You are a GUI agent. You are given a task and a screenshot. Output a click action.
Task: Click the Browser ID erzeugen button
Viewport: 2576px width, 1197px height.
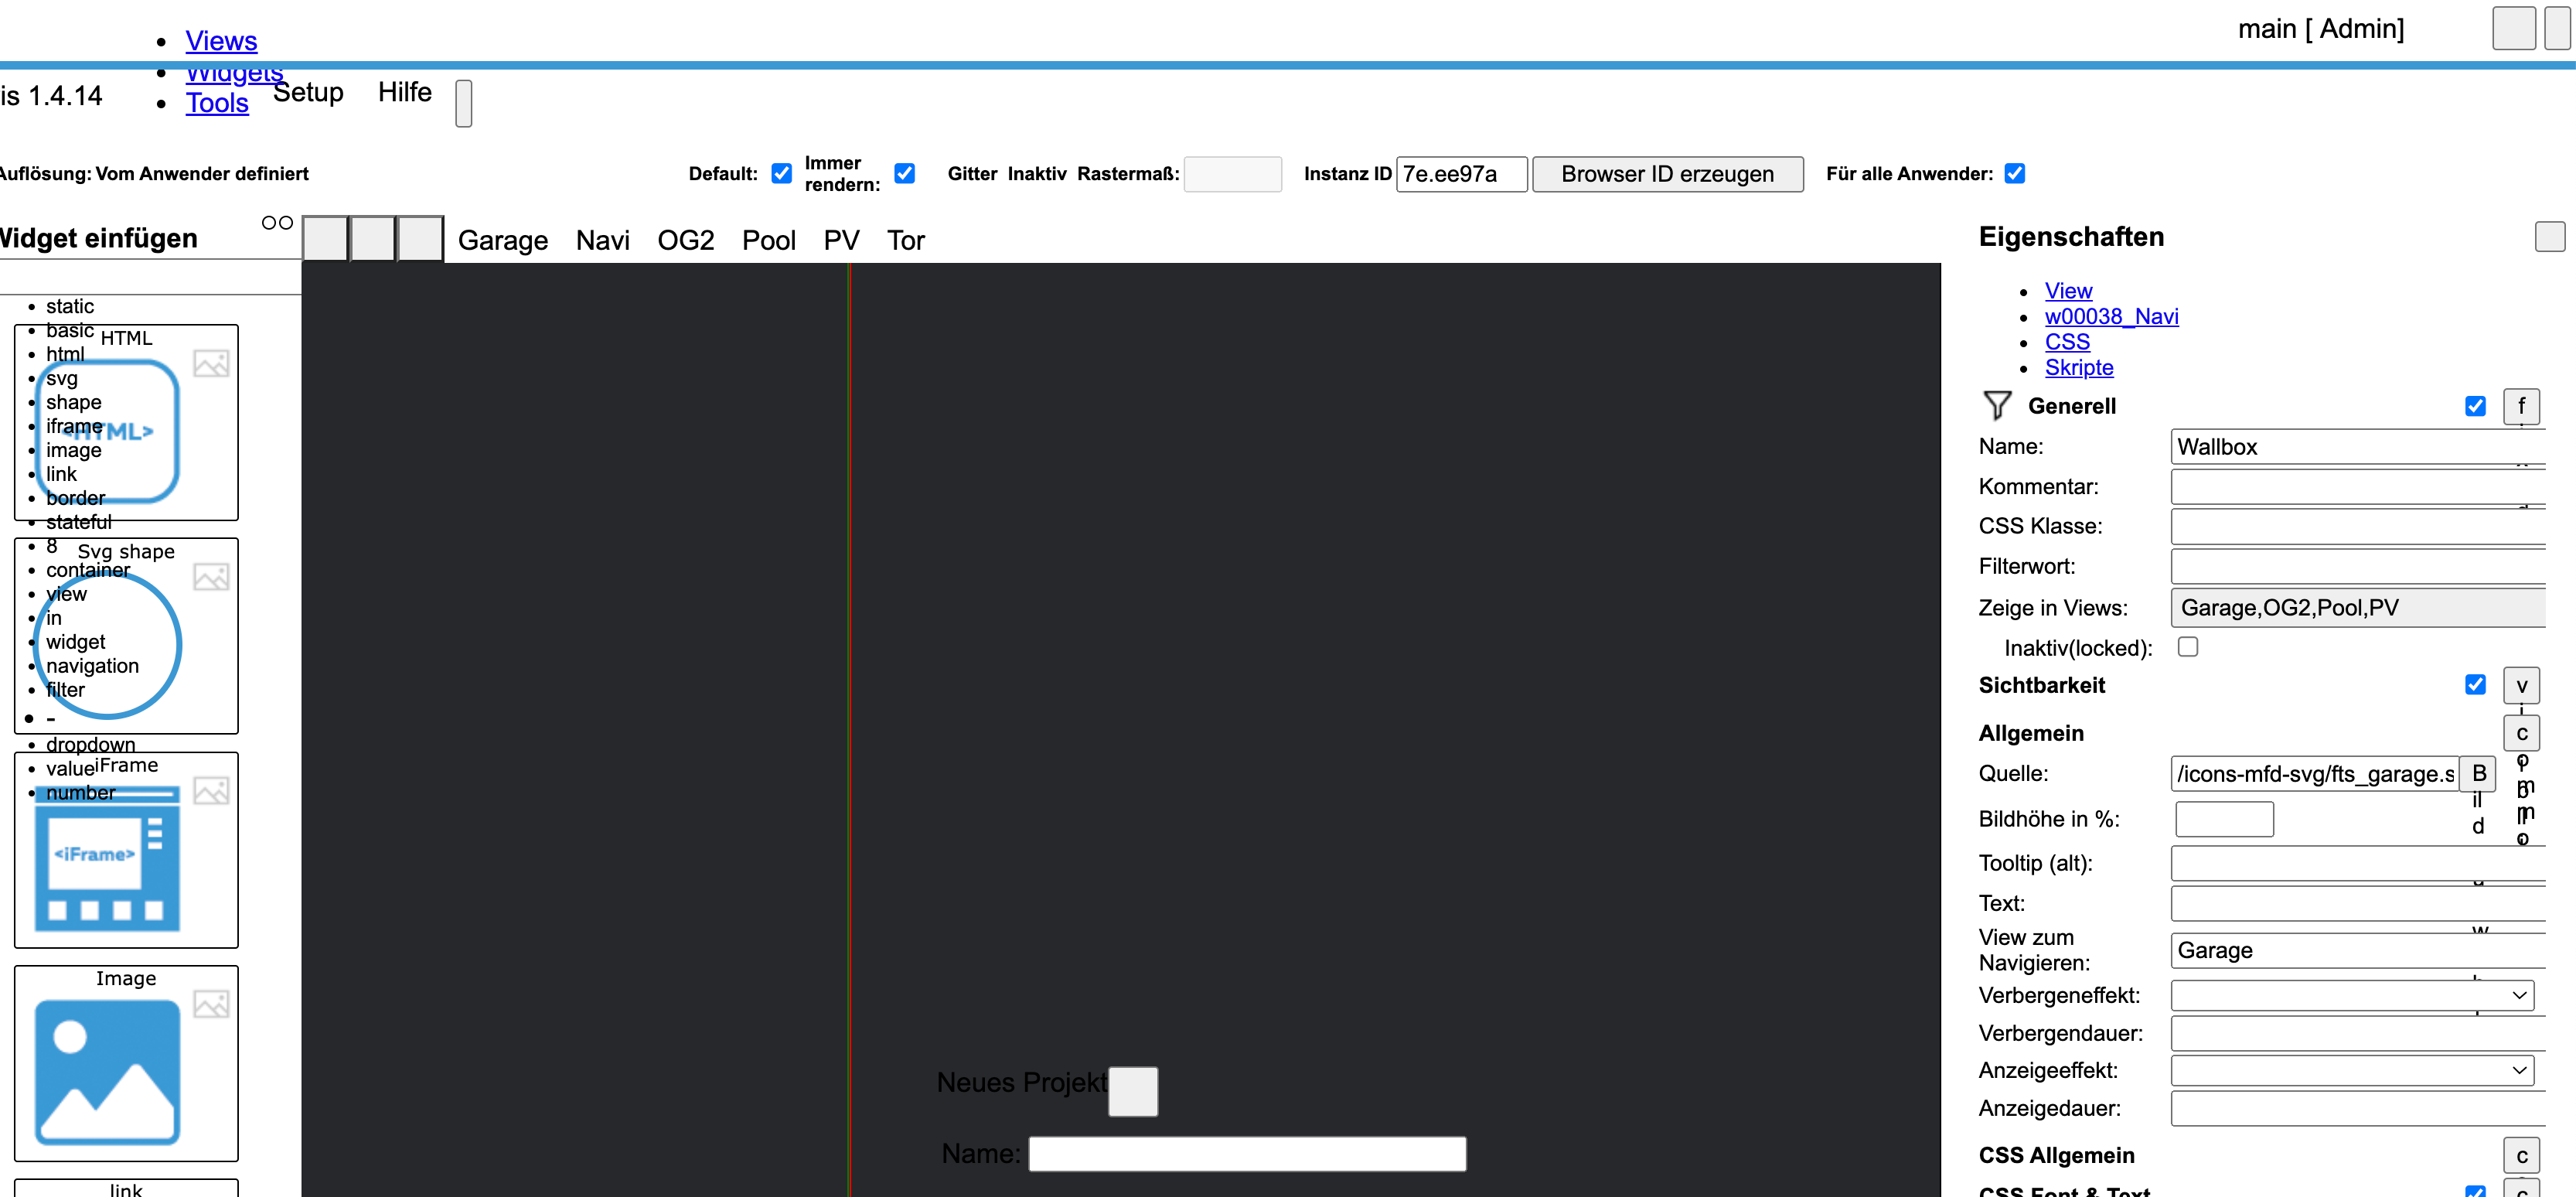tap(1667, 174)
